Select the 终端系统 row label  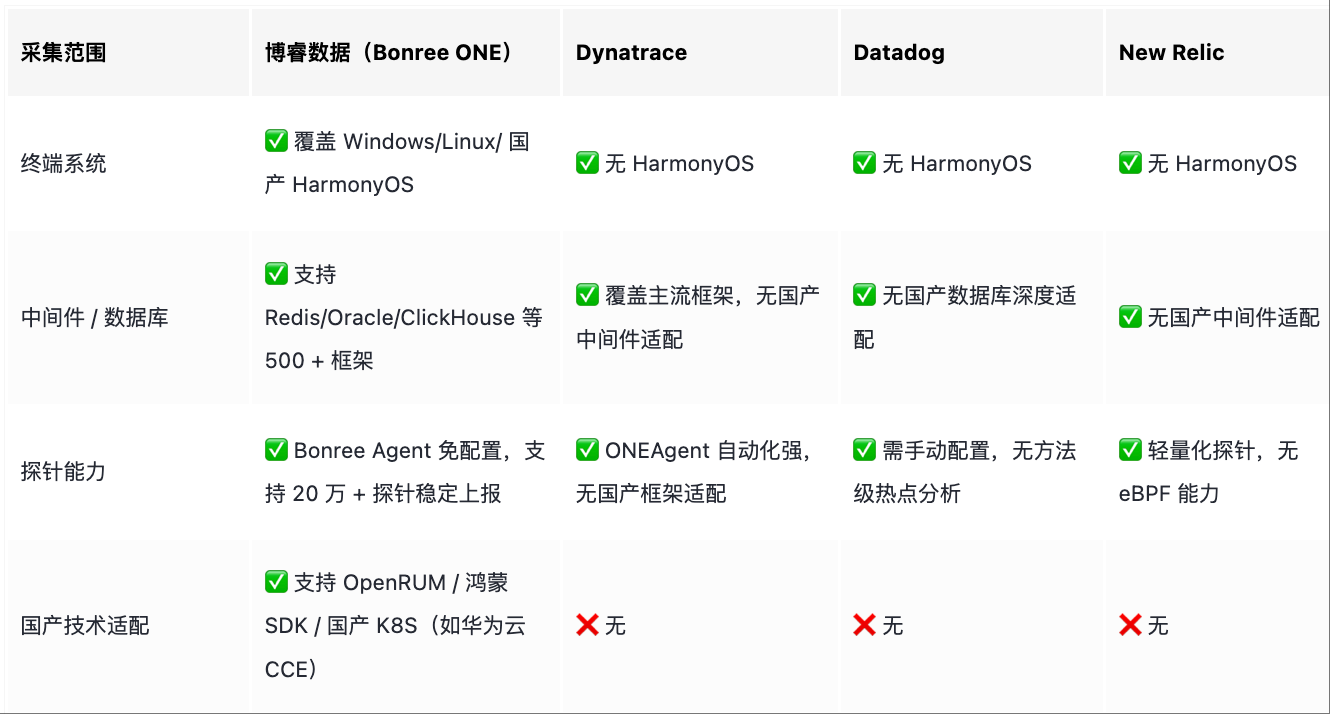pyautogui.click(x=63, y=164)
